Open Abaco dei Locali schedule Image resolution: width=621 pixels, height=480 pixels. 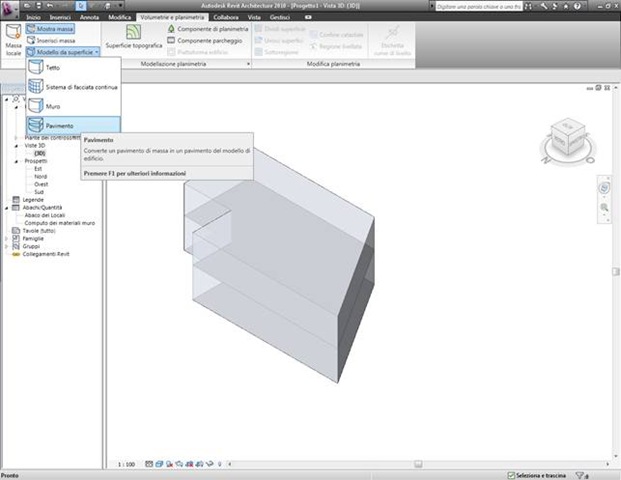[x=45, y=215]
